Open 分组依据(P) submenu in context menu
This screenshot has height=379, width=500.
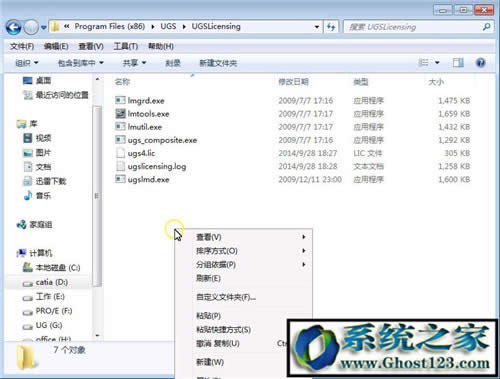pos(243,265)
